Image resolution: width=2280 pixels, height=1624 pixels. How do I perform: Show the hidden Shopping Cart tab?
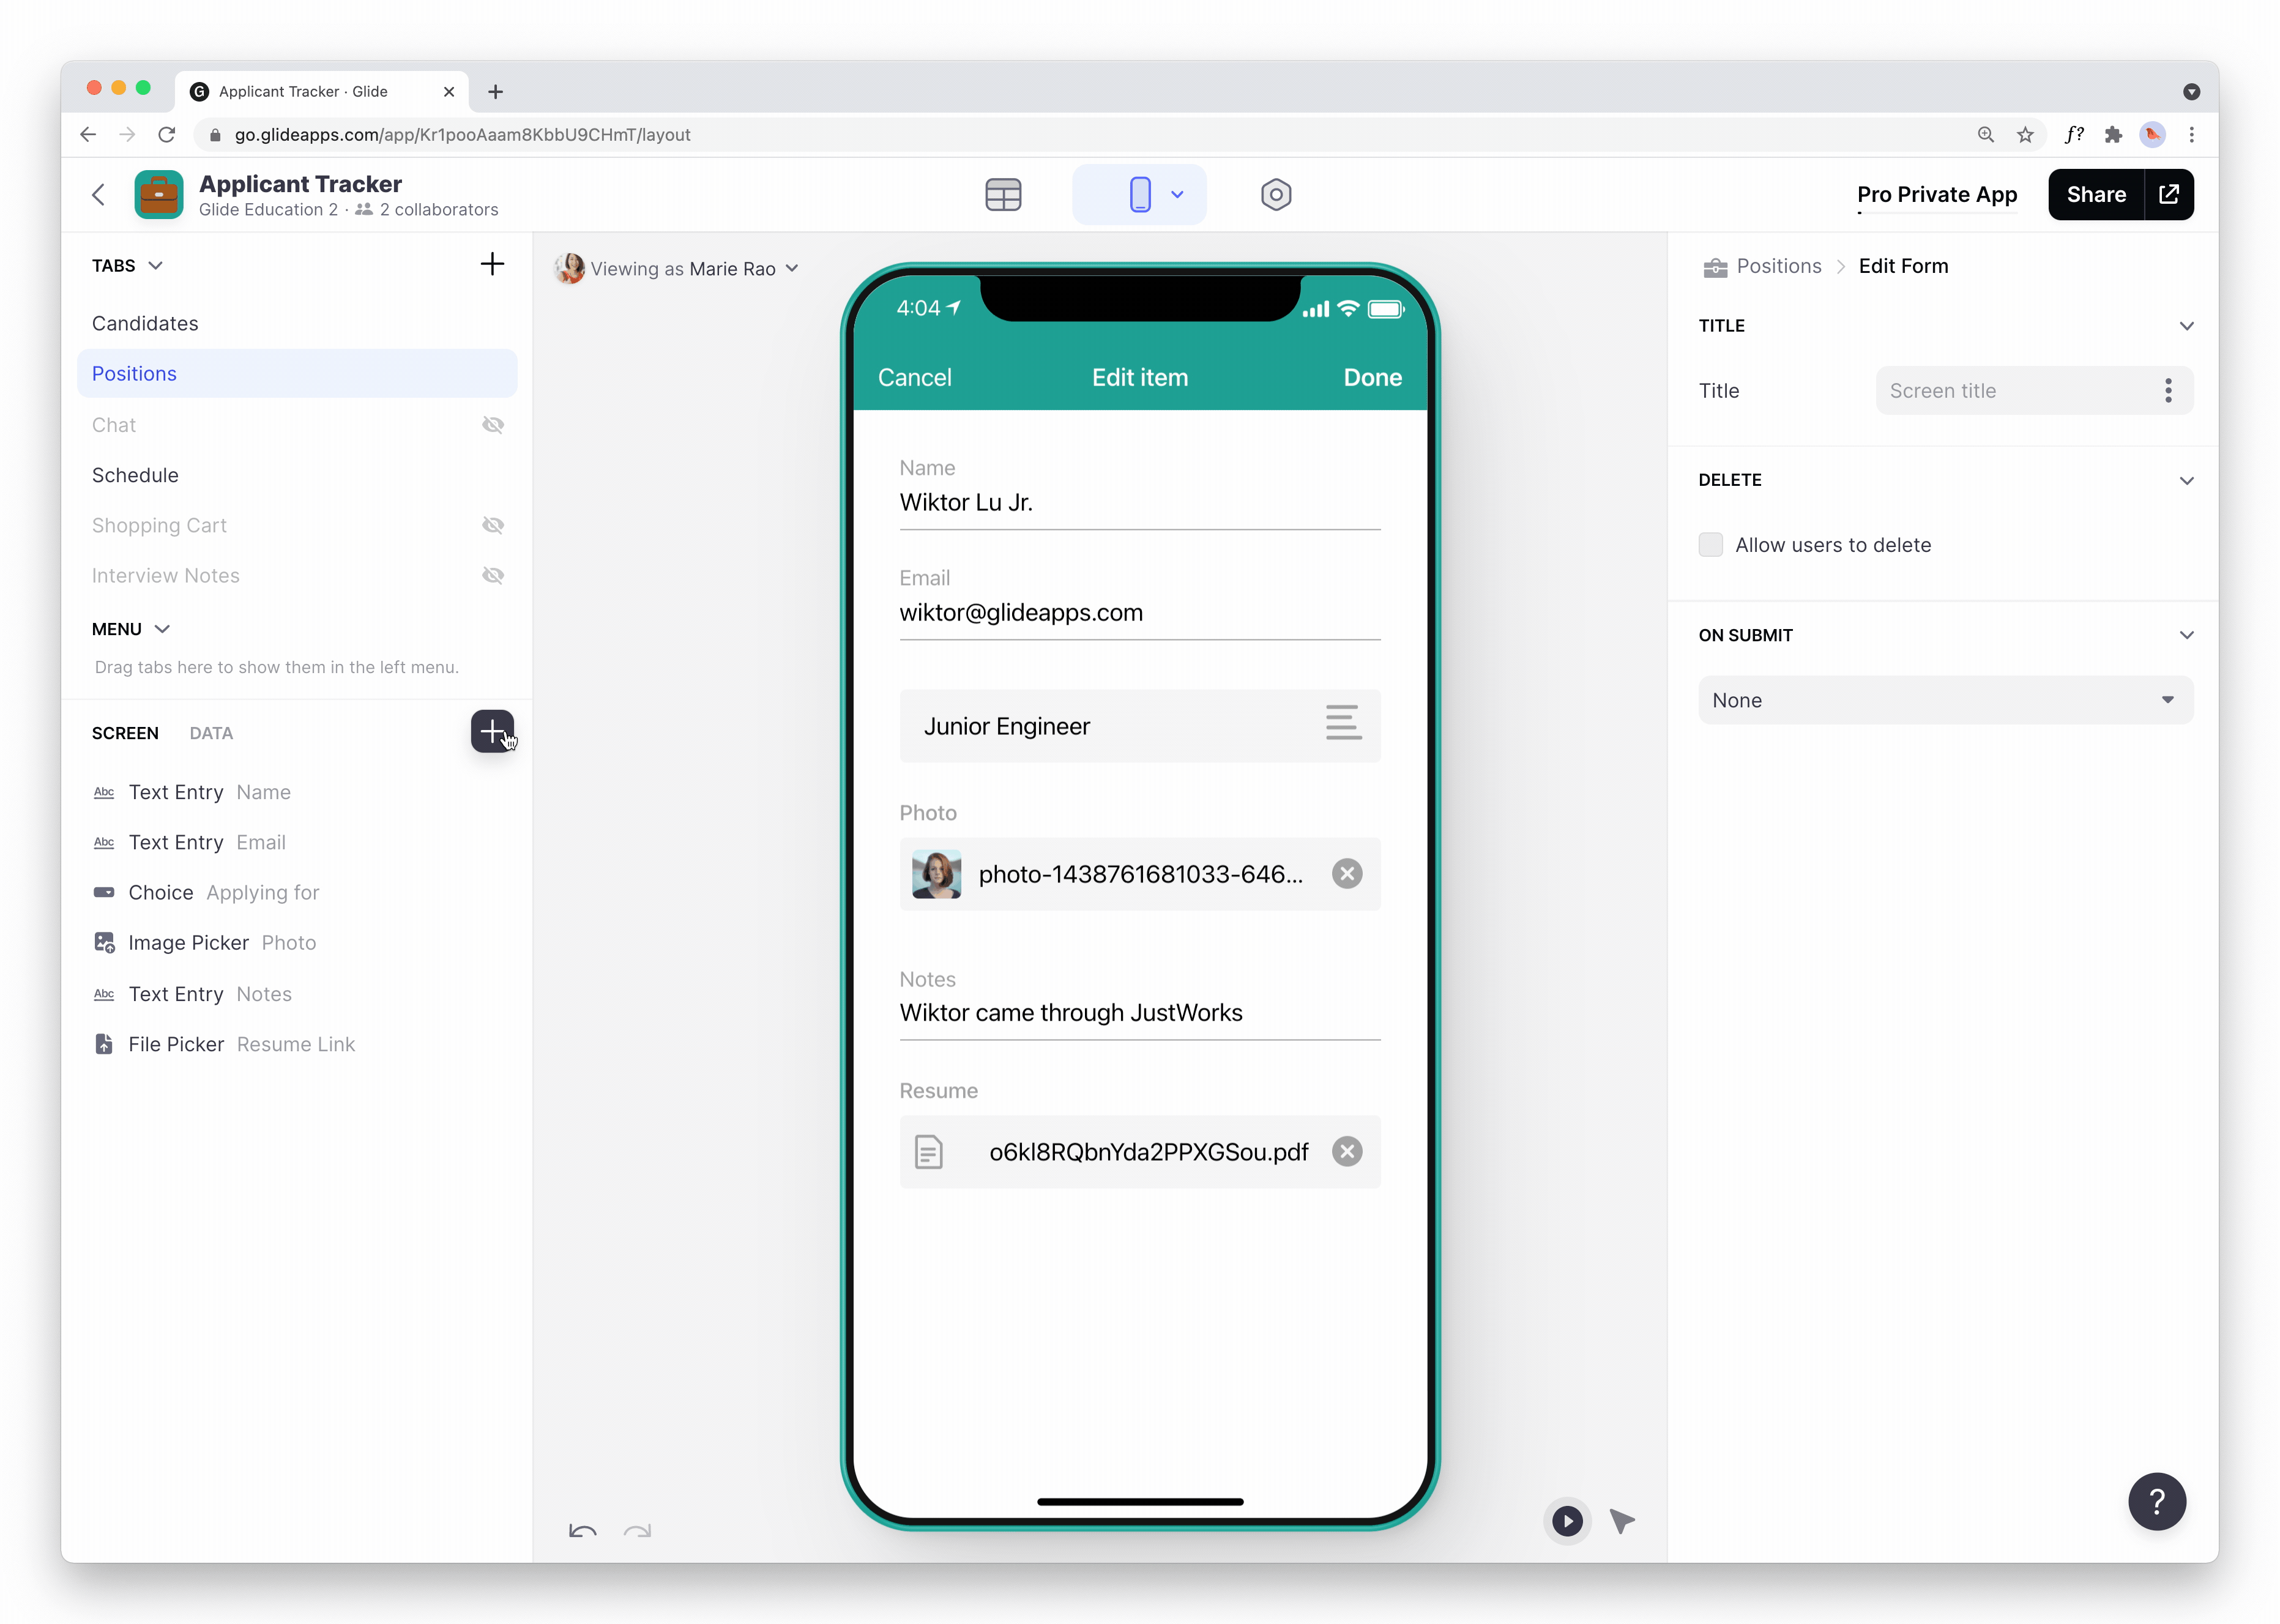tap(492, 525)
